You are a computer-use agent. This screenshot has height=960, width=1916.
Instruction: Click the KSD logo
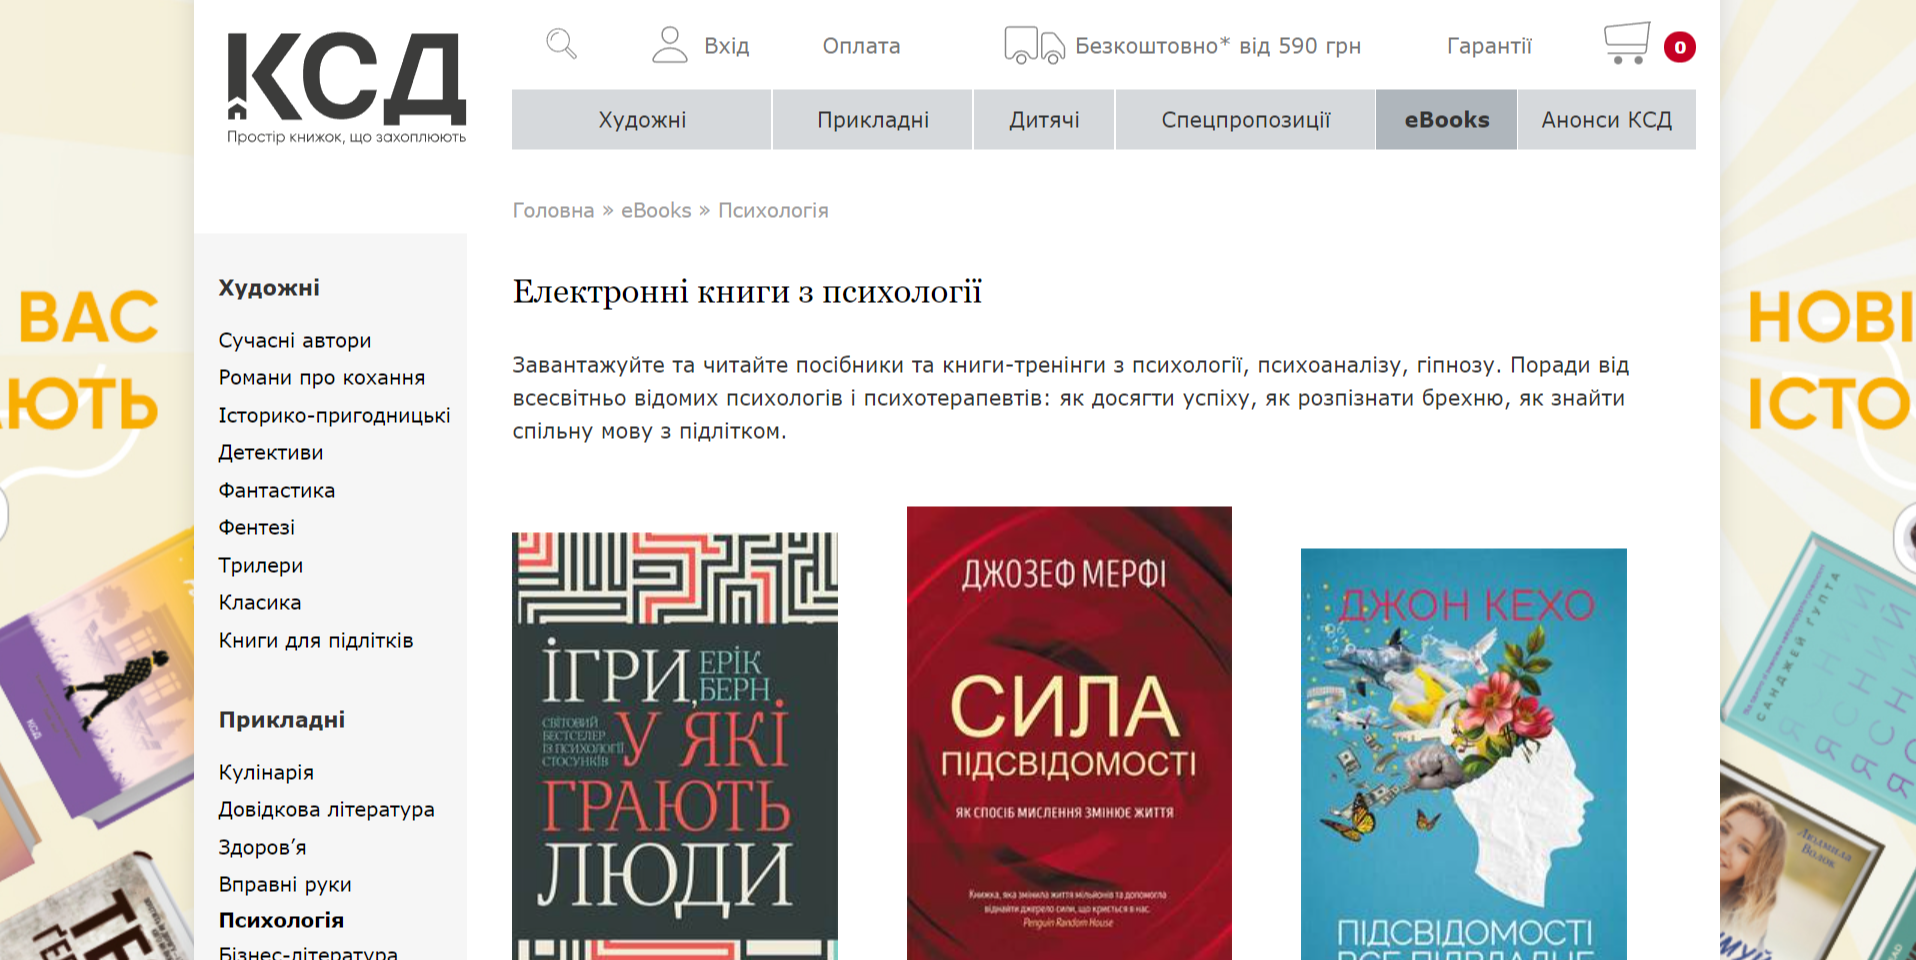click(346, 88)
